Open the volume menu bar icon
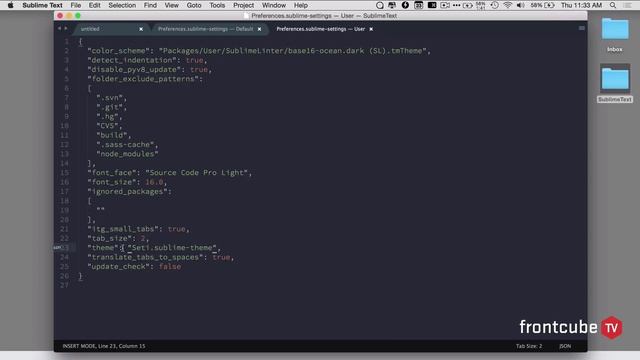The height and width of the screenshot is (360, 640). (520, 5)
